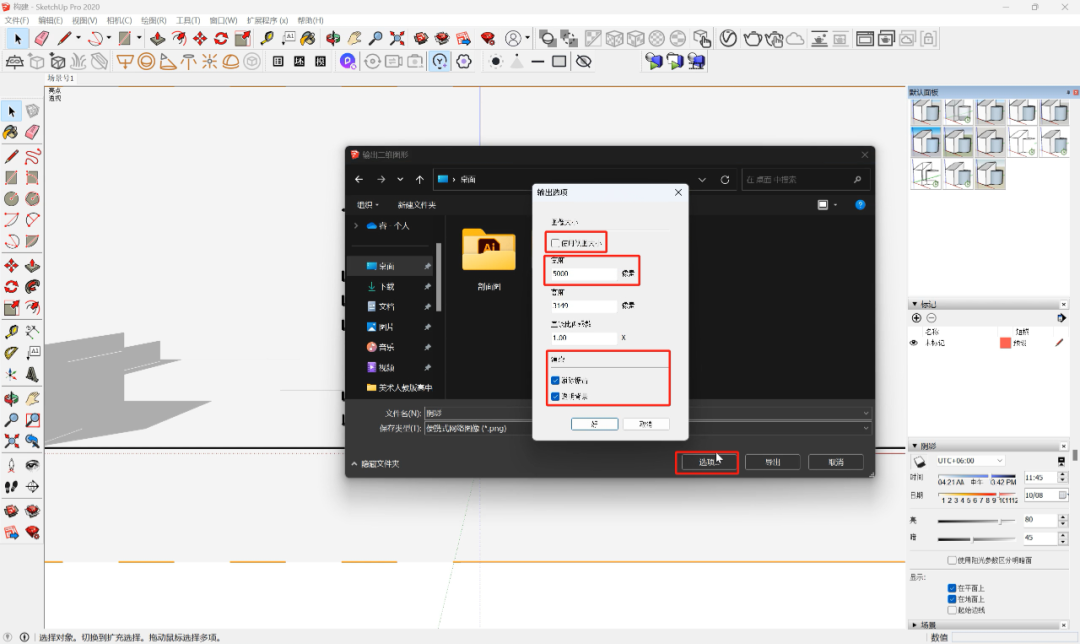Collapse the 标记 tags panel

click(x=915, y=304)
